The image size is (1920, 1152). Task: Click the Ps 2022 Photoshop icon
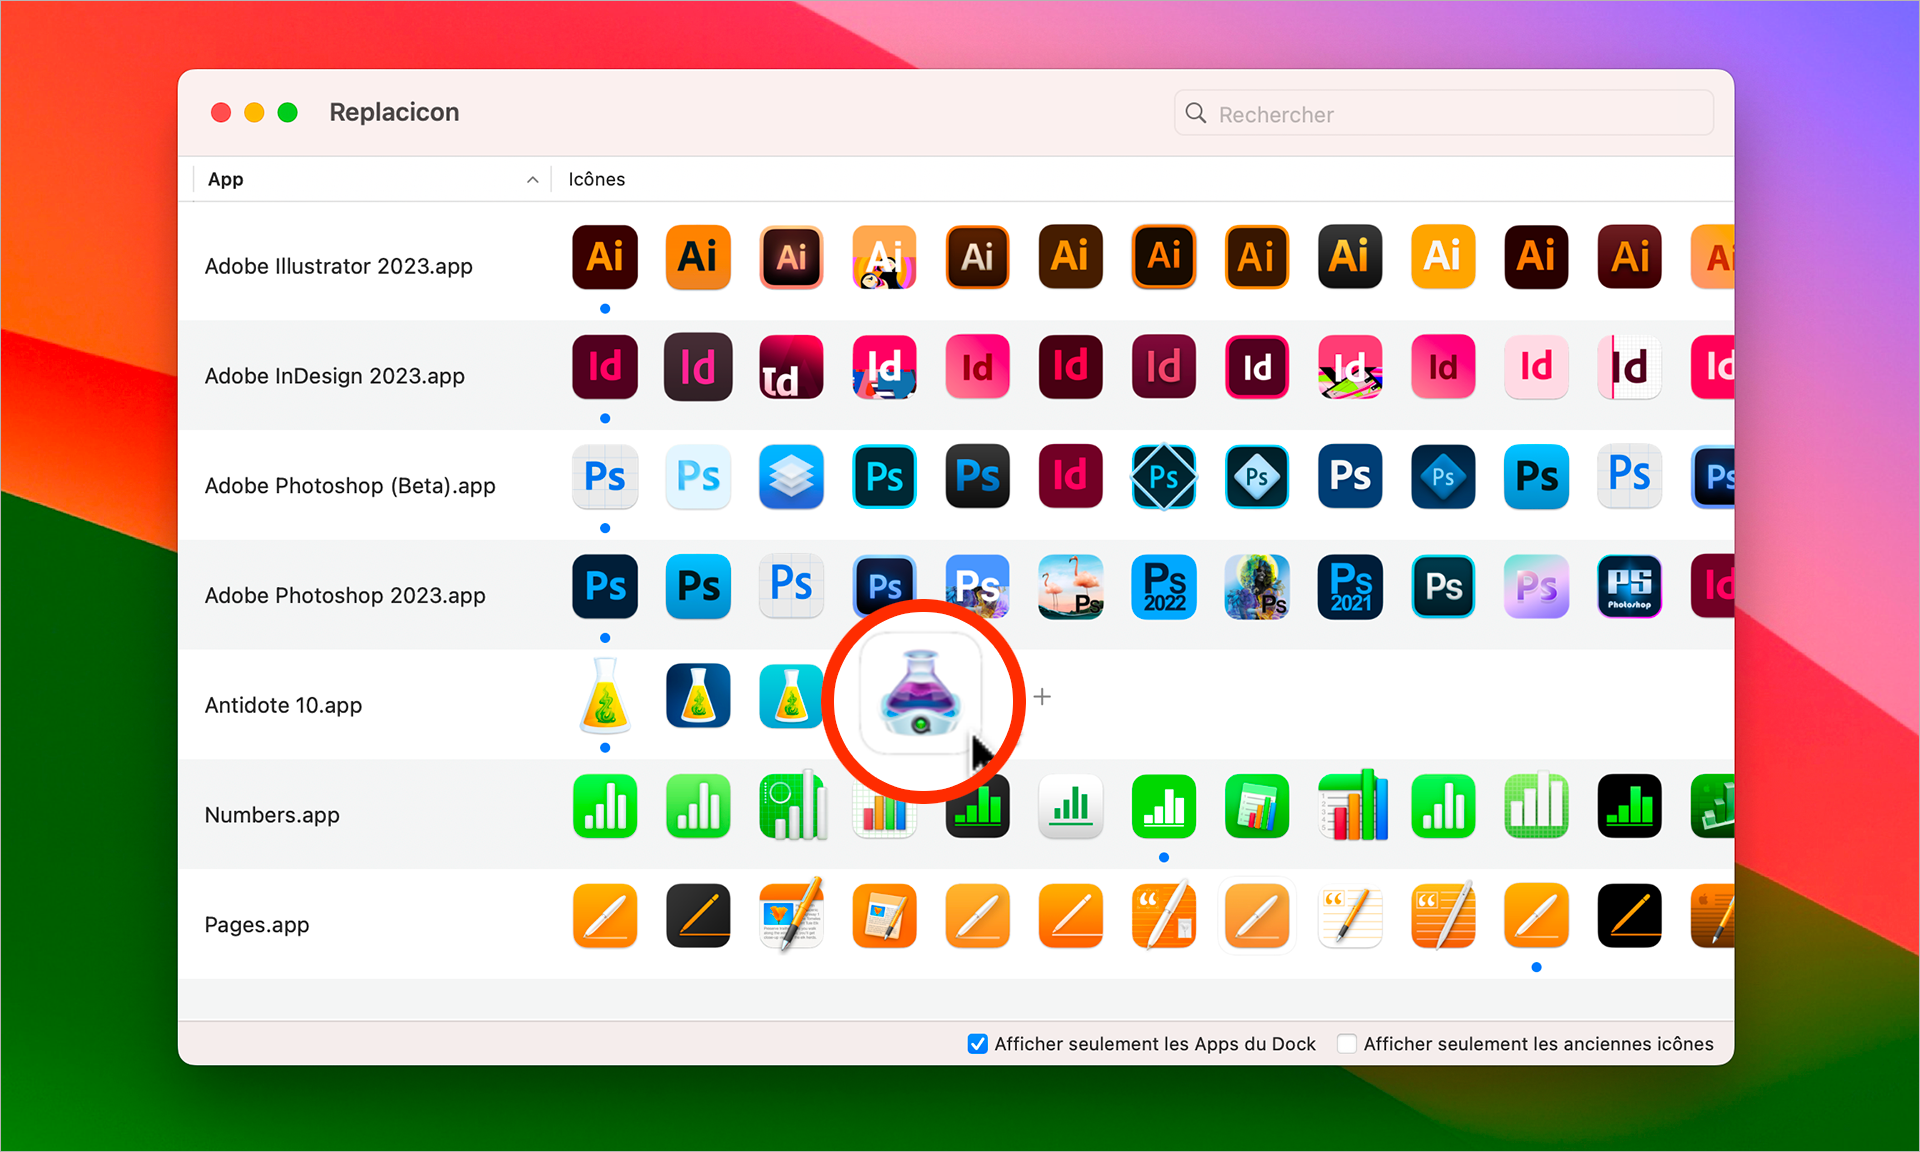point(1163,587)
